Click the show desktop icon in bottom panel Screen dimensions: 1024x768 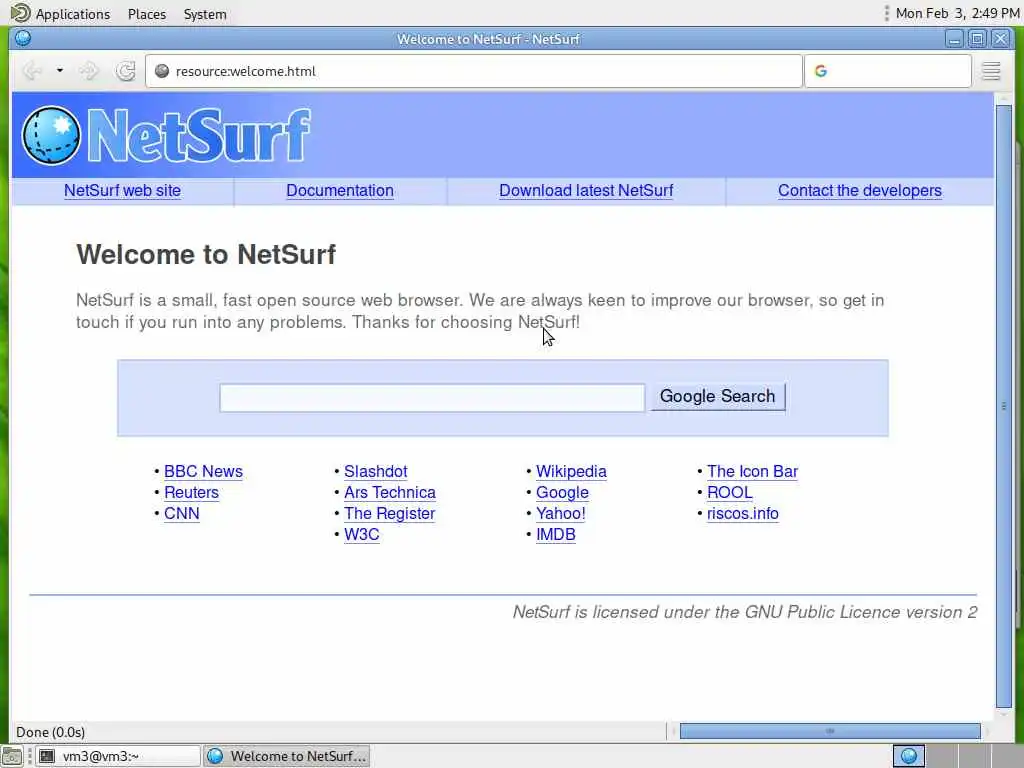[12, 756]
